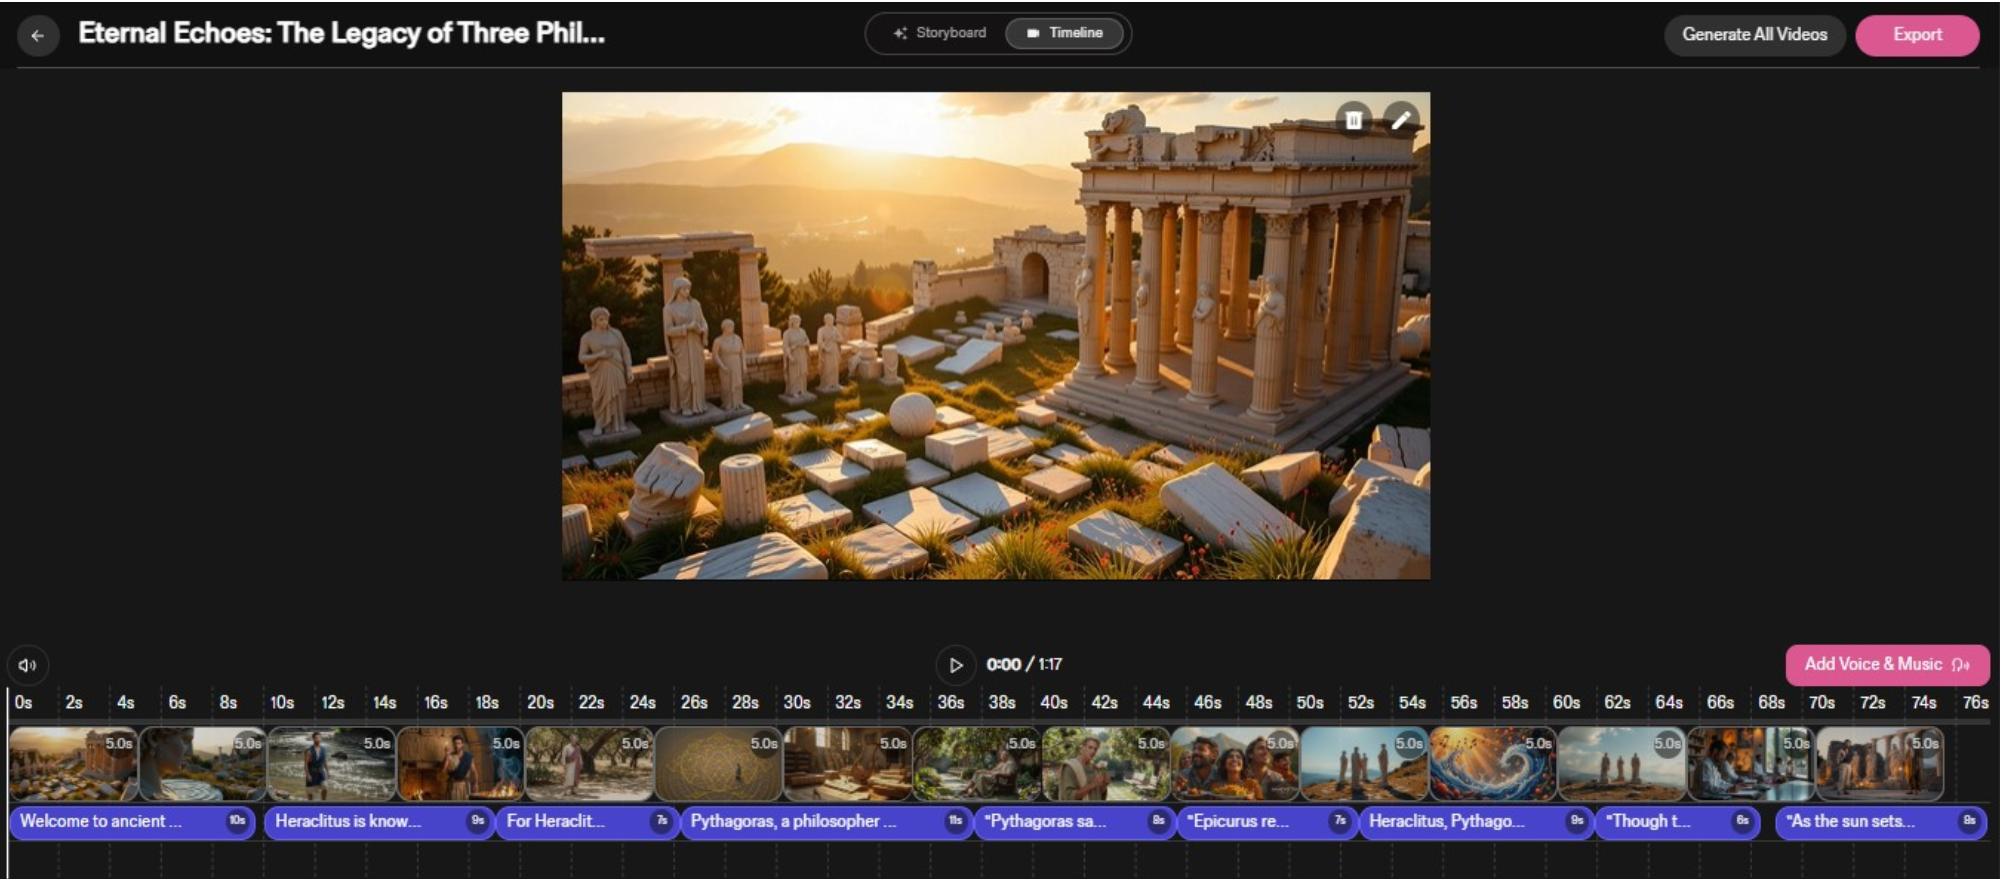Viewport: 2000px width, 879px height.
Task: Select the robed man in olive grove clip
Action: [589, 764]
